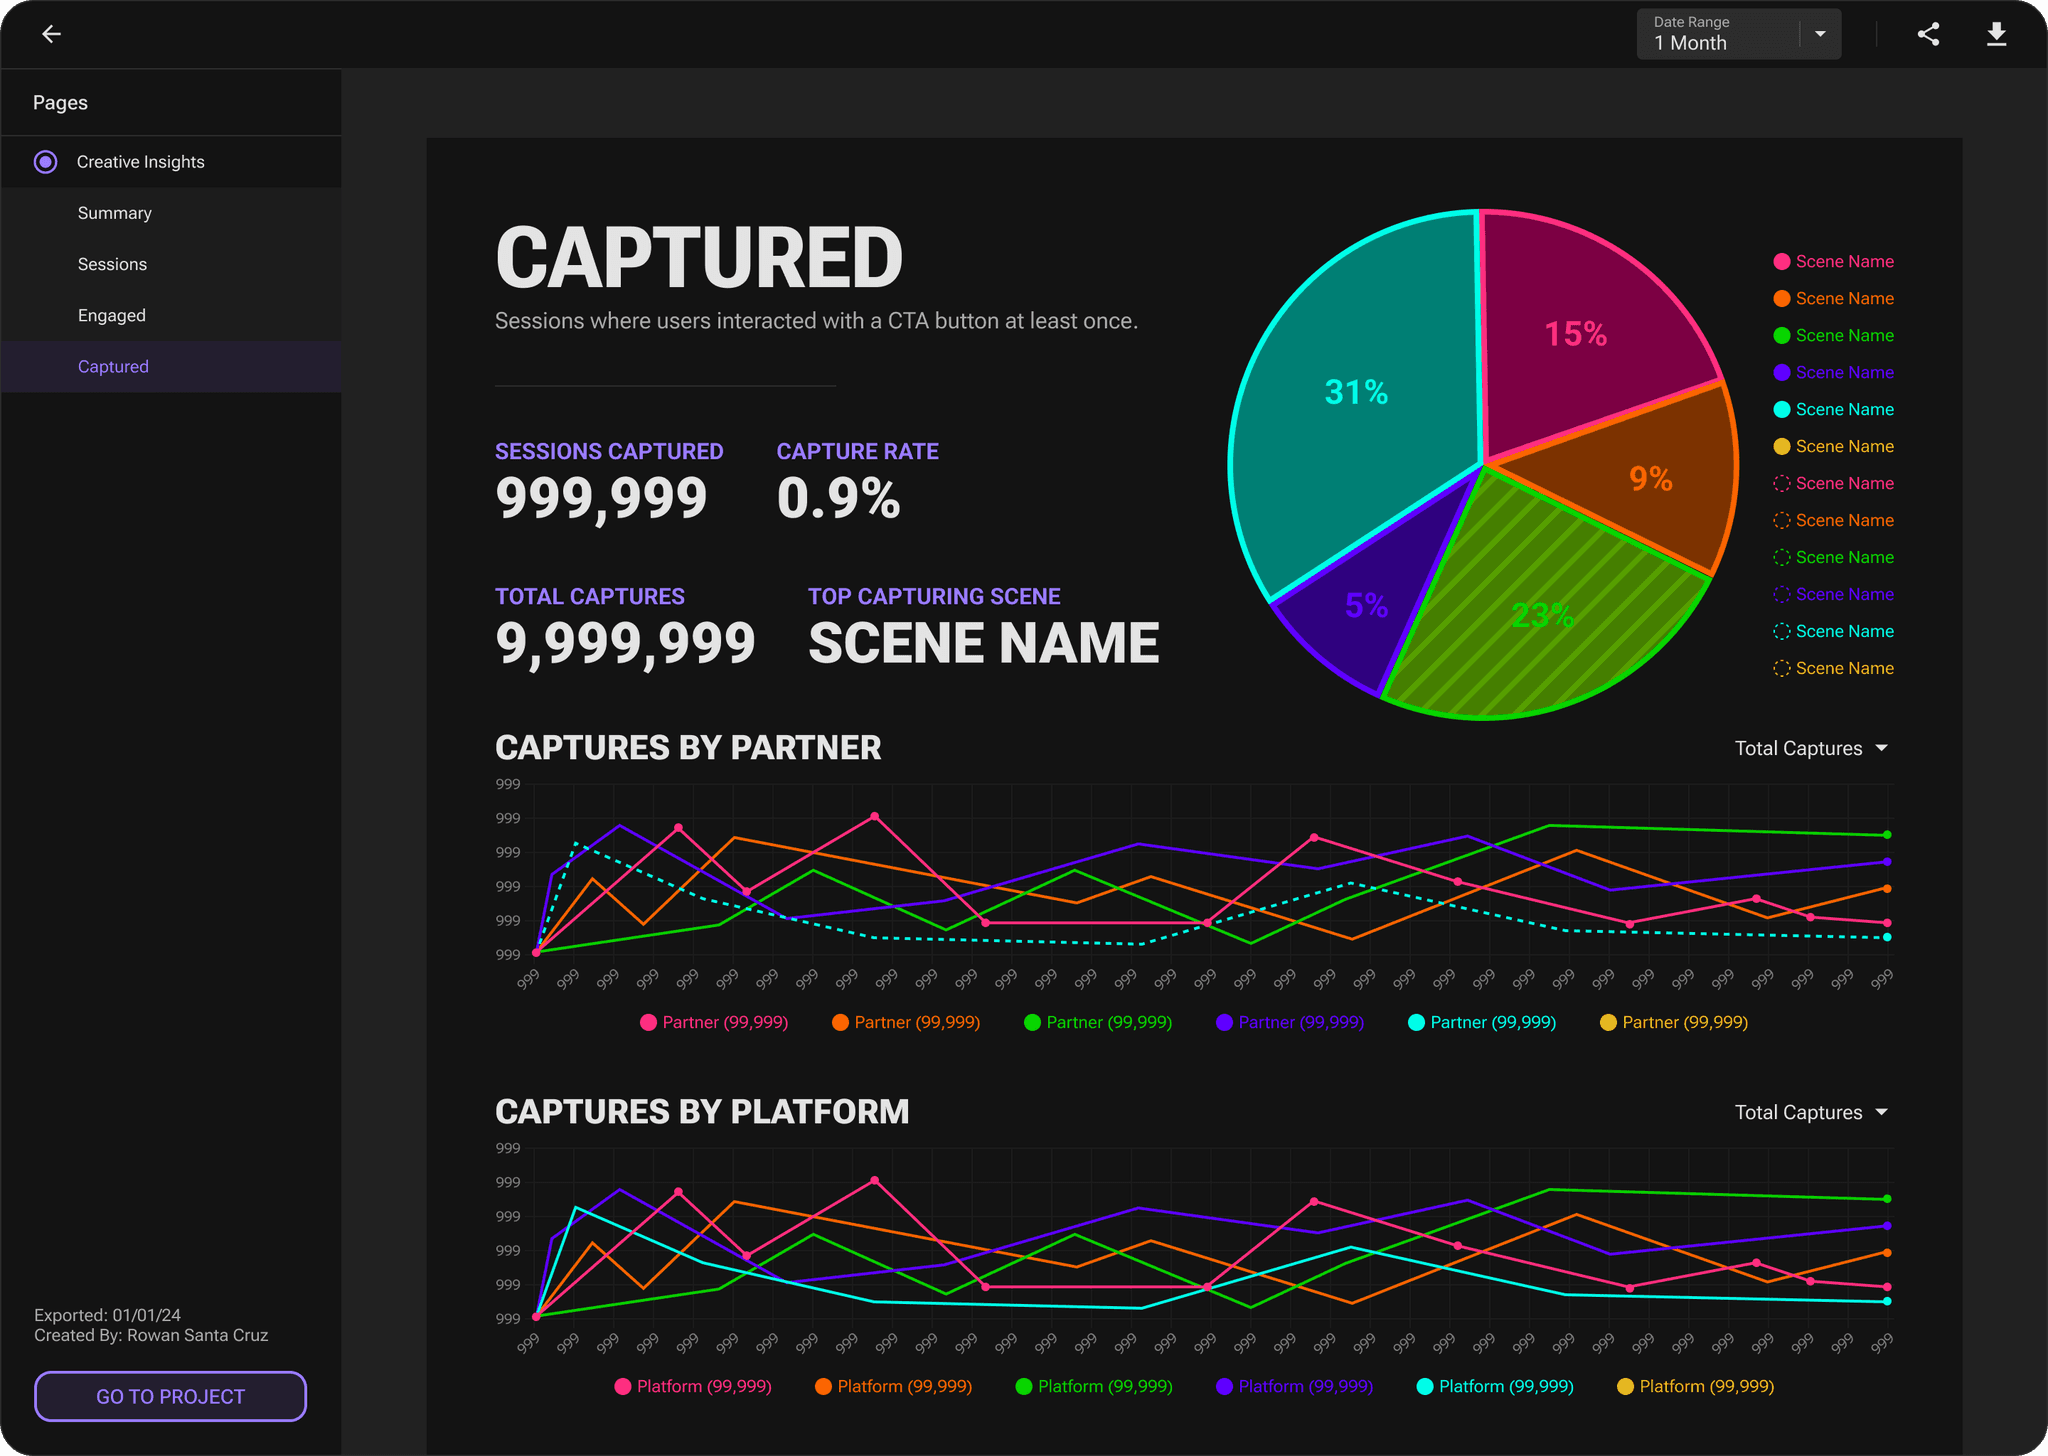Click the share icon
Viewport: 2048px width, 1456px height.
pos(1928,35)
